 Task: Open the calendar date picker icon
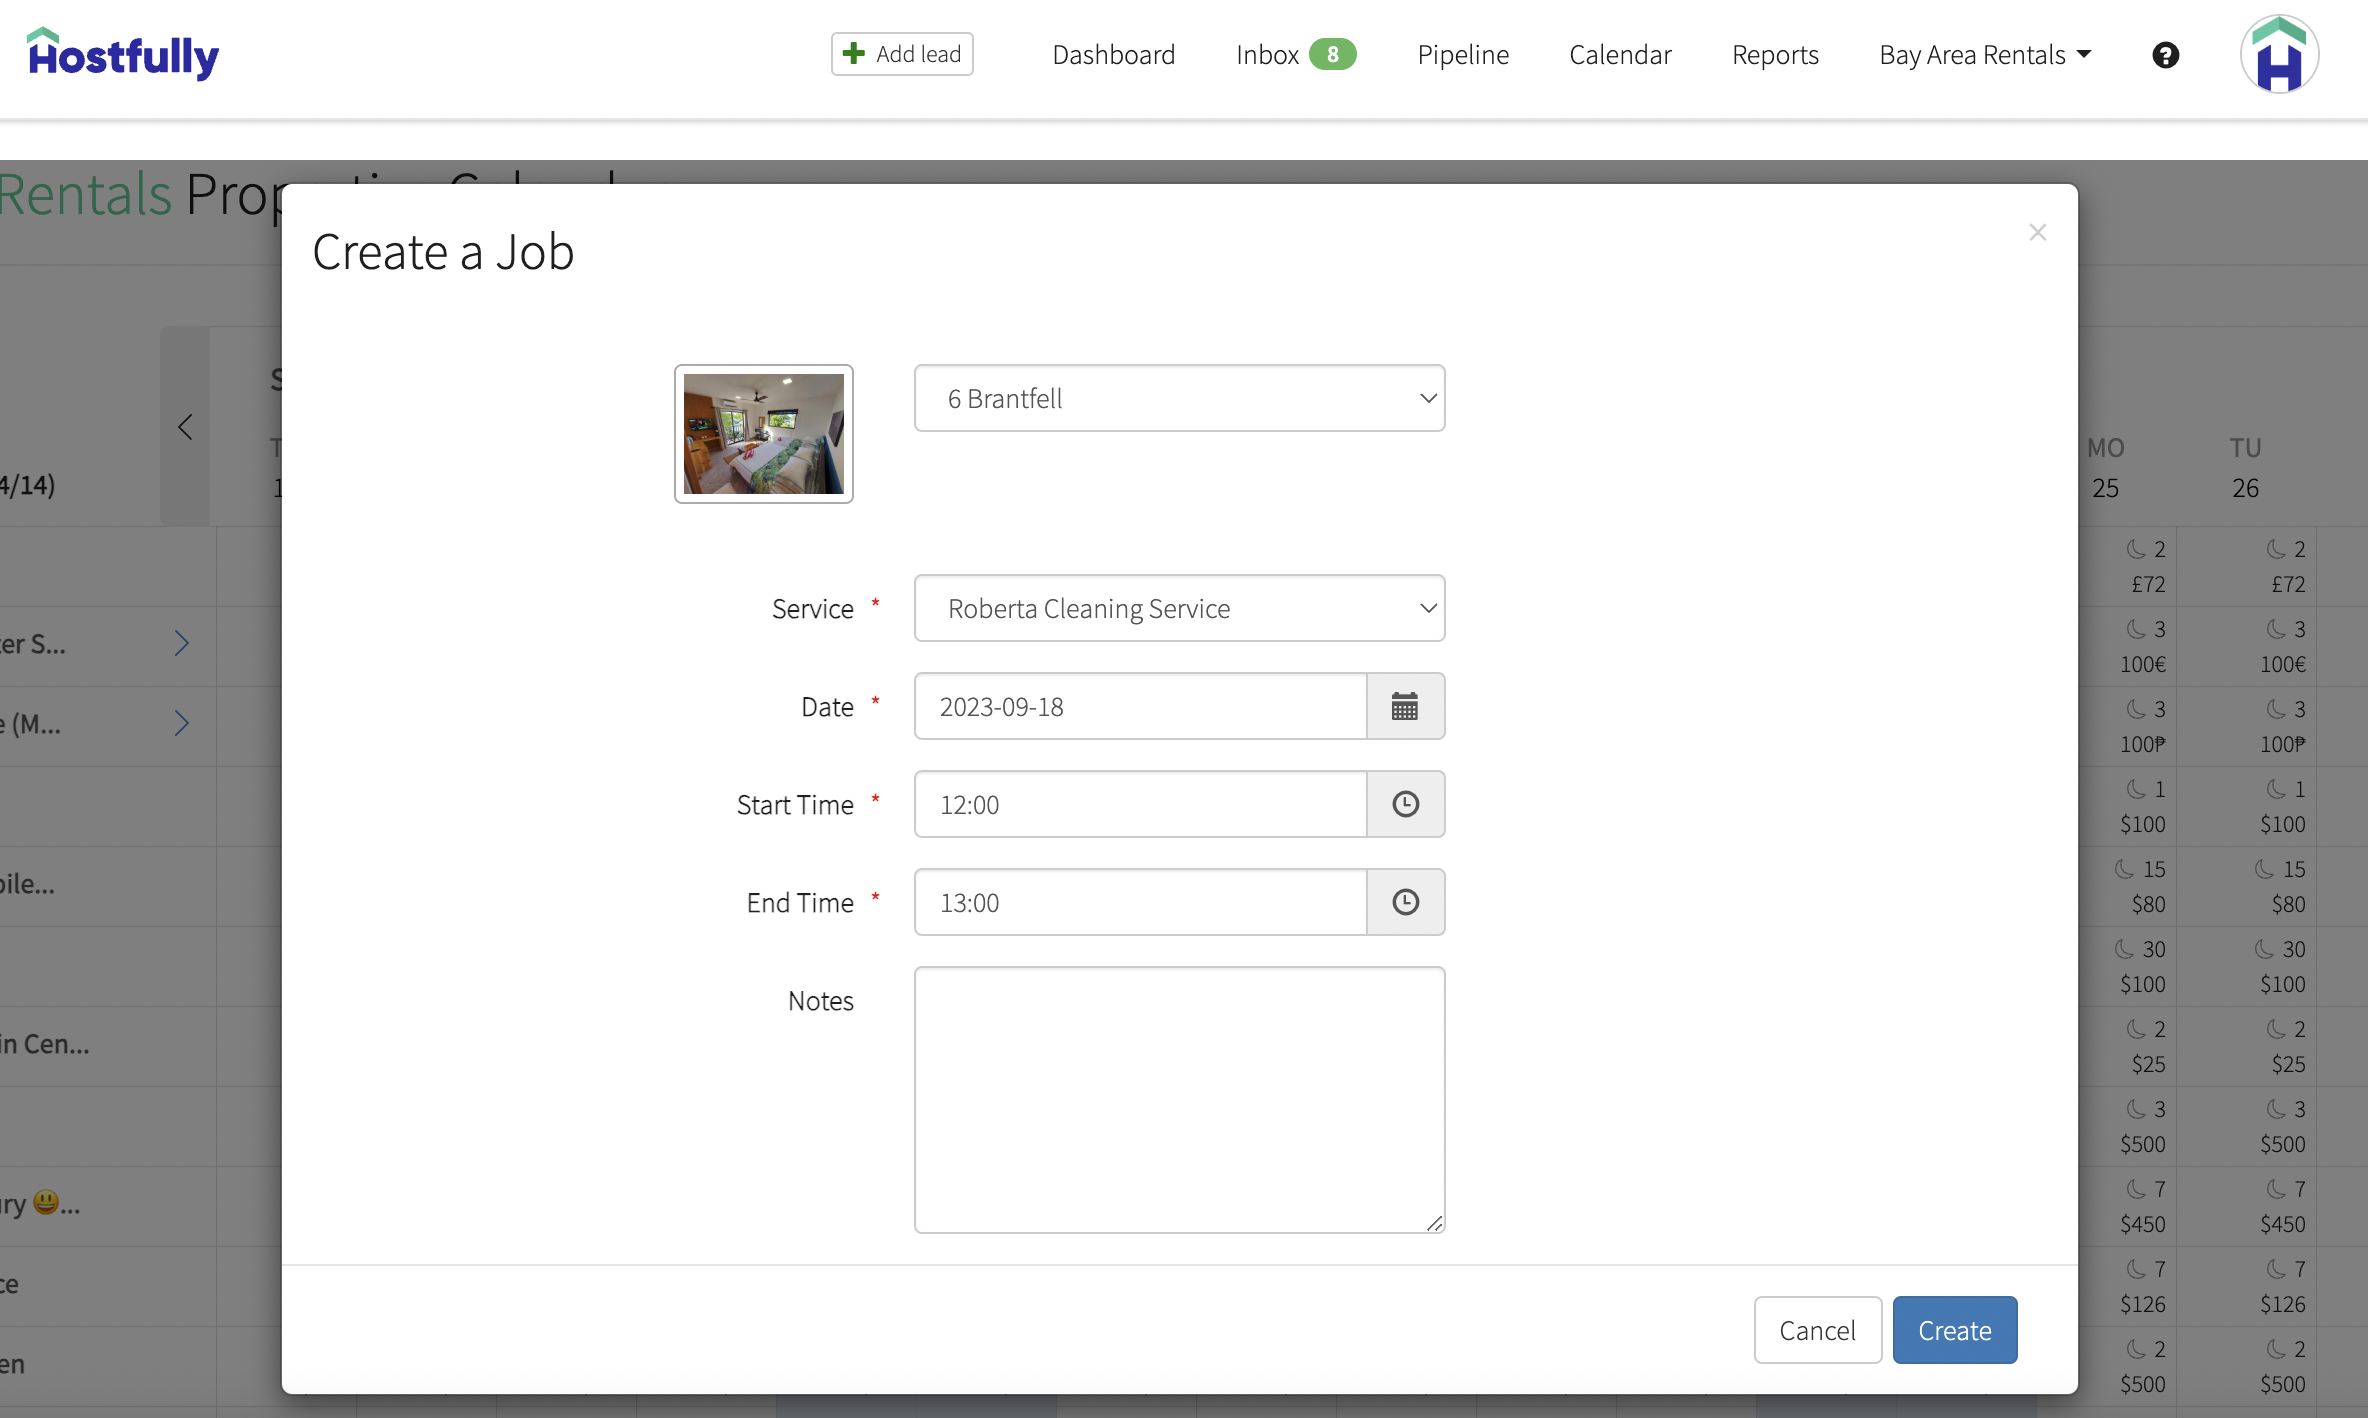click(x=1404, y=706)
